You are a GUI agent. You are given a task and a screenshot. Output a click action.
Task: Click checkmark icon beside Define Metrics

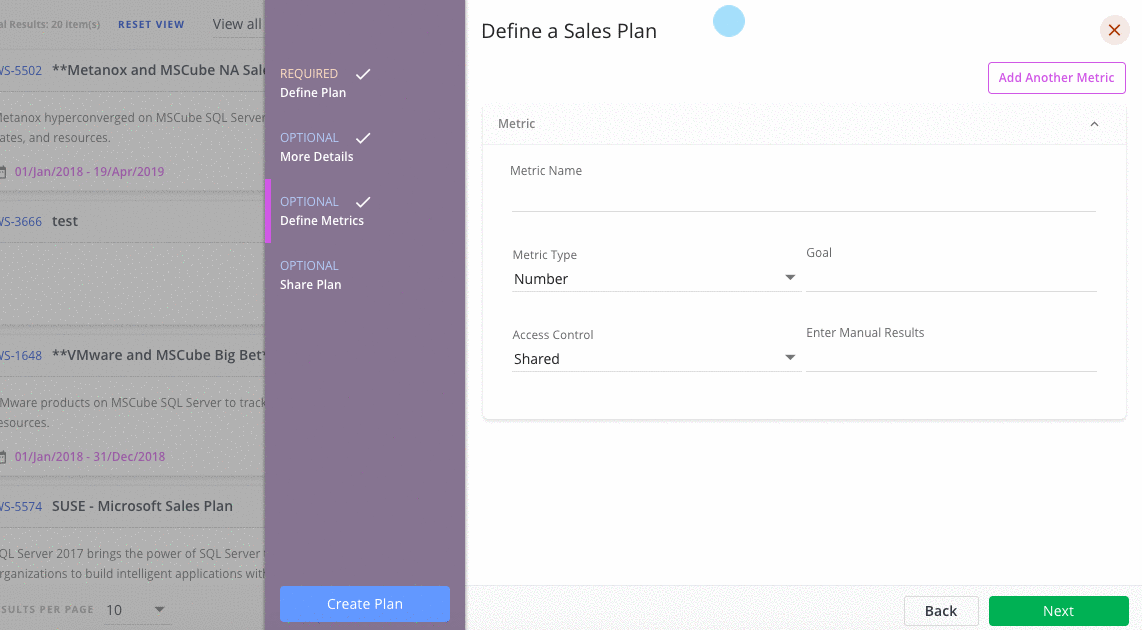364,202
